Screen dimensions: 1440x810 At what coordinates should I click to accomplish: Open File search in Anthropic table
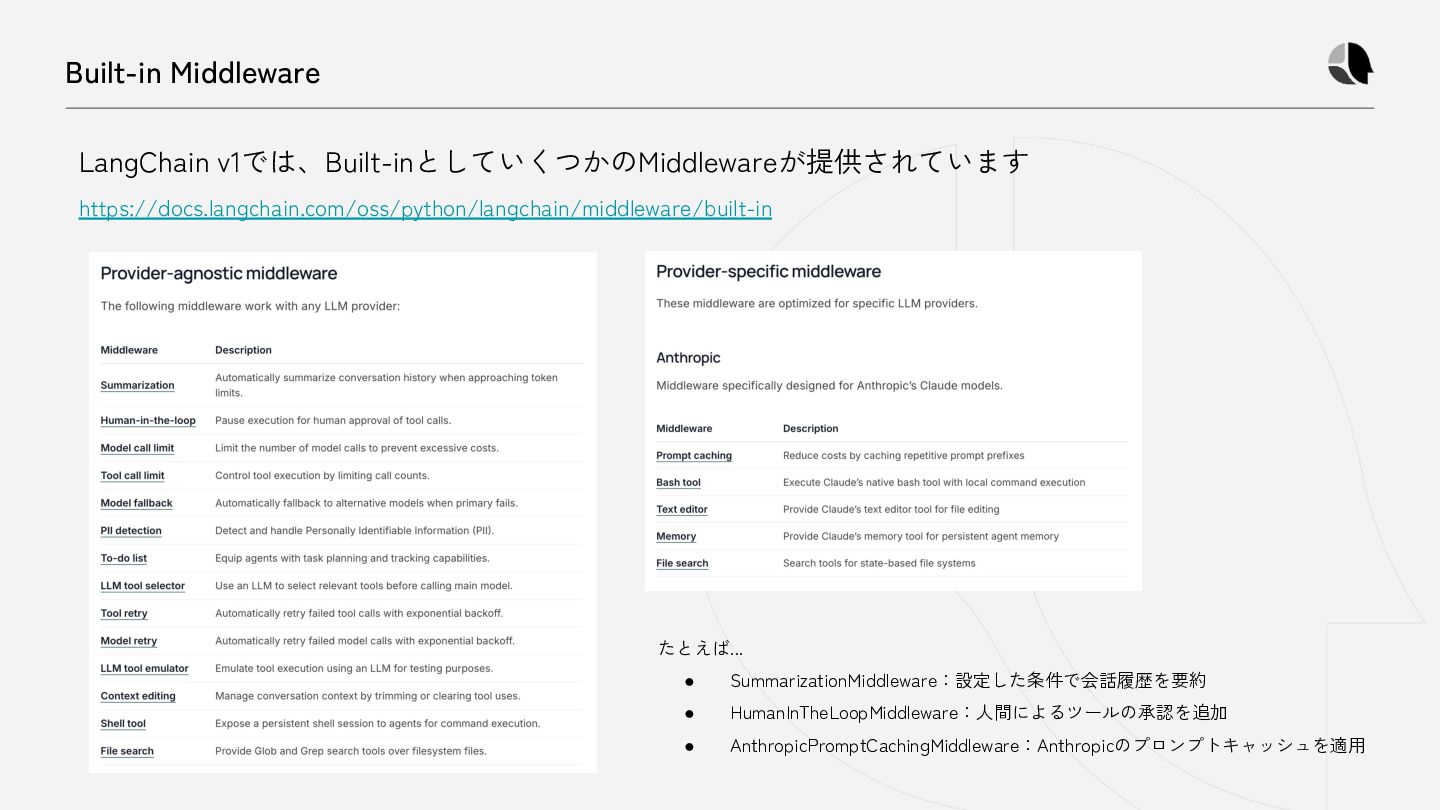pos(682,563)
